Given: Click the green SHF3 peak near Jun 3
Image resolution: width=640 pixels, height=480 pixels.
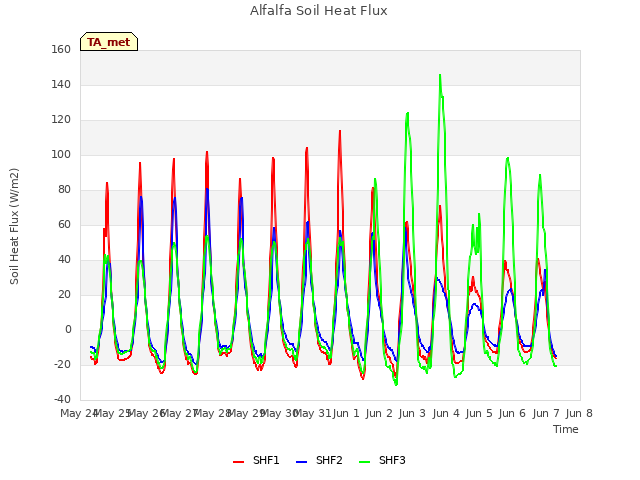Looking at the screenshot, I should 407,113.
